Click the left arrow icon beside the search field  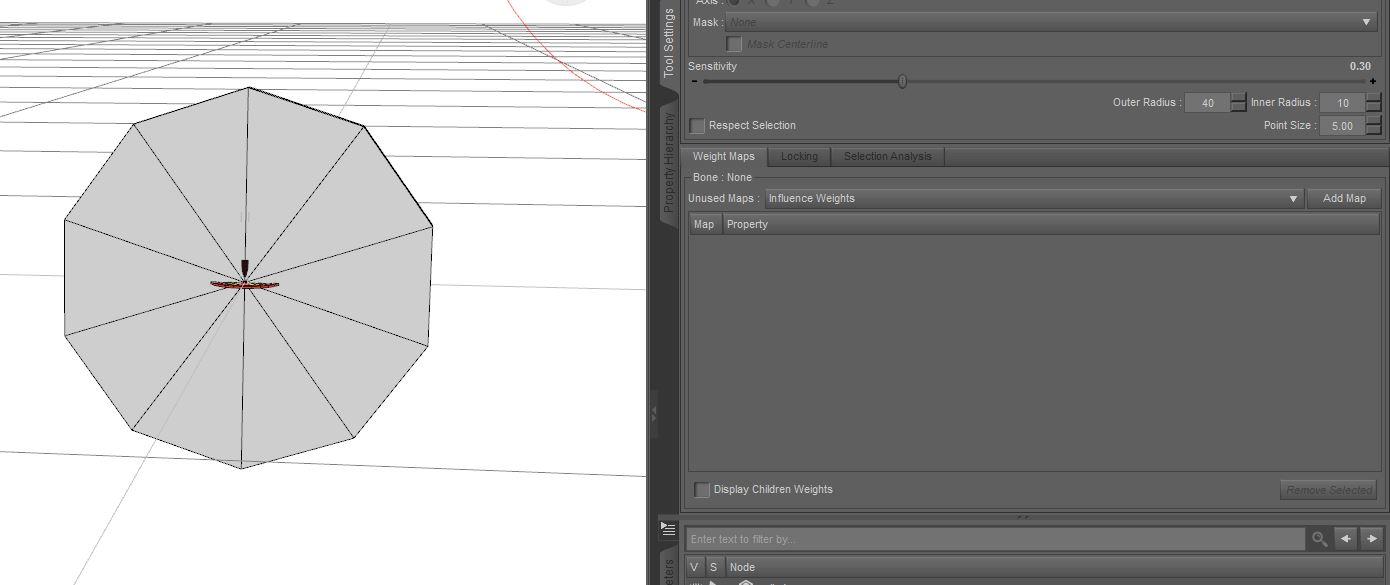[x=1345, y=539]
